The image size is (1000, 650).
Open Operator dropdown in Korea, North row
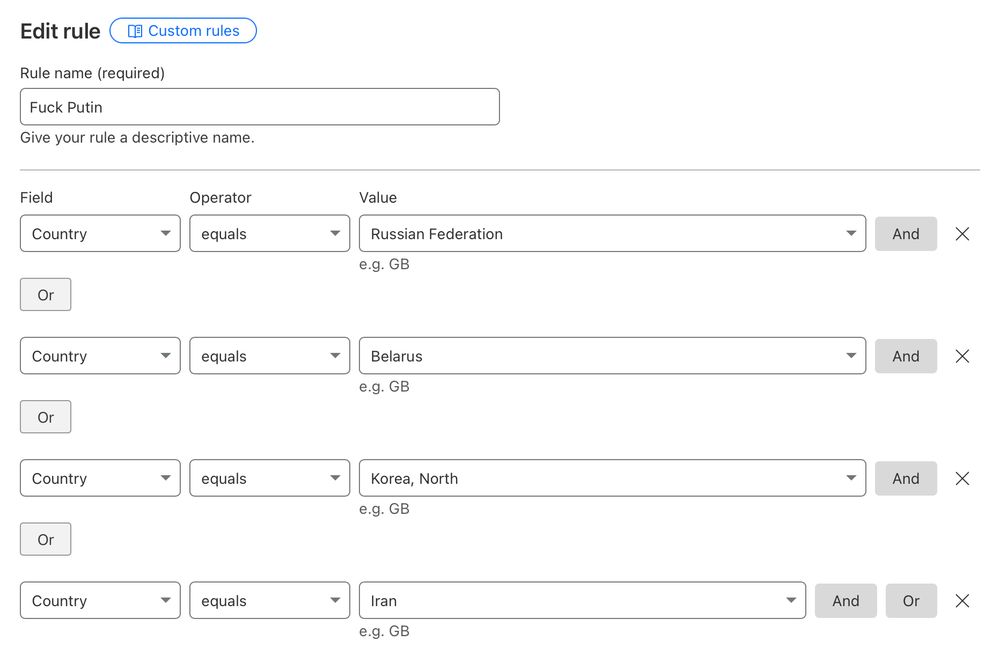coord(270,478)
